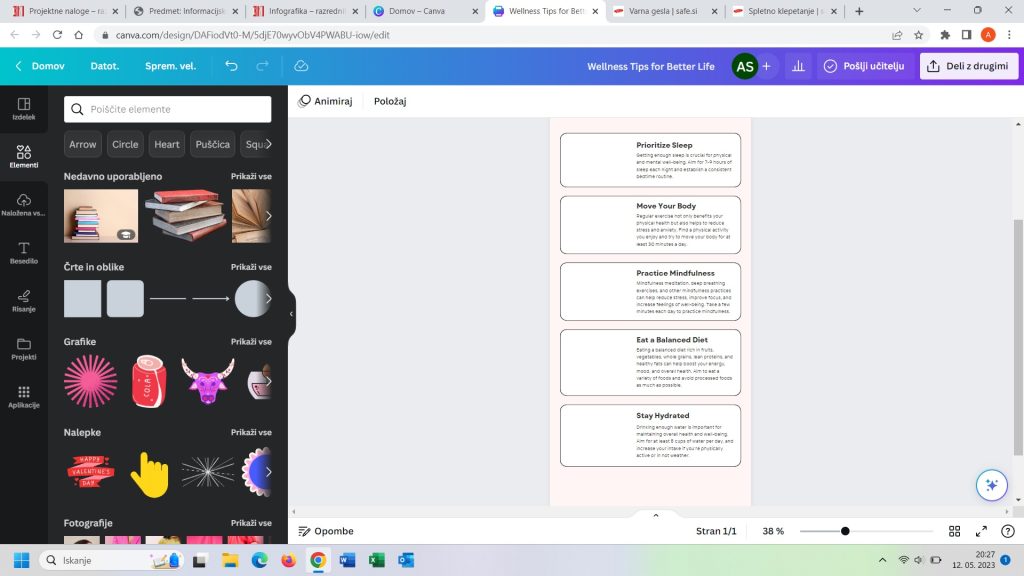
Task: Add collaborator with the plus icon
Action: (x=766, y=66)
